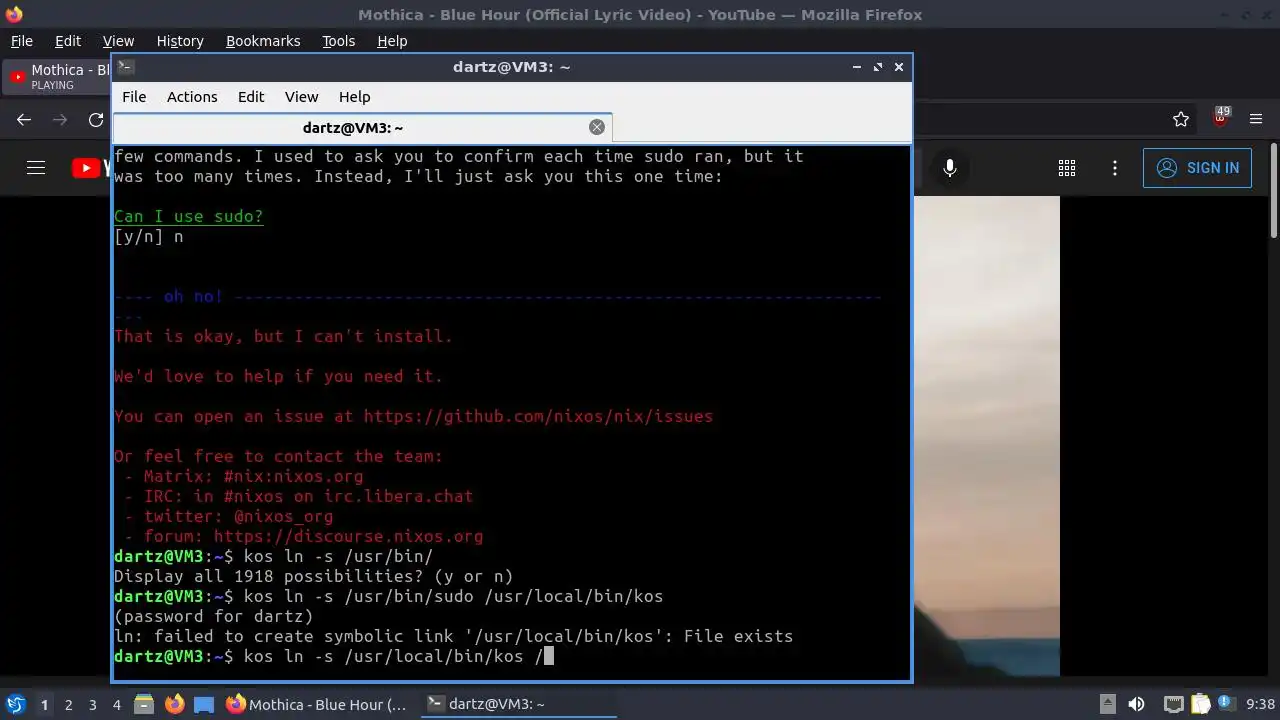Open the terminal's View menu
This screenshot has width=1280, height=720.
[301, 97]
